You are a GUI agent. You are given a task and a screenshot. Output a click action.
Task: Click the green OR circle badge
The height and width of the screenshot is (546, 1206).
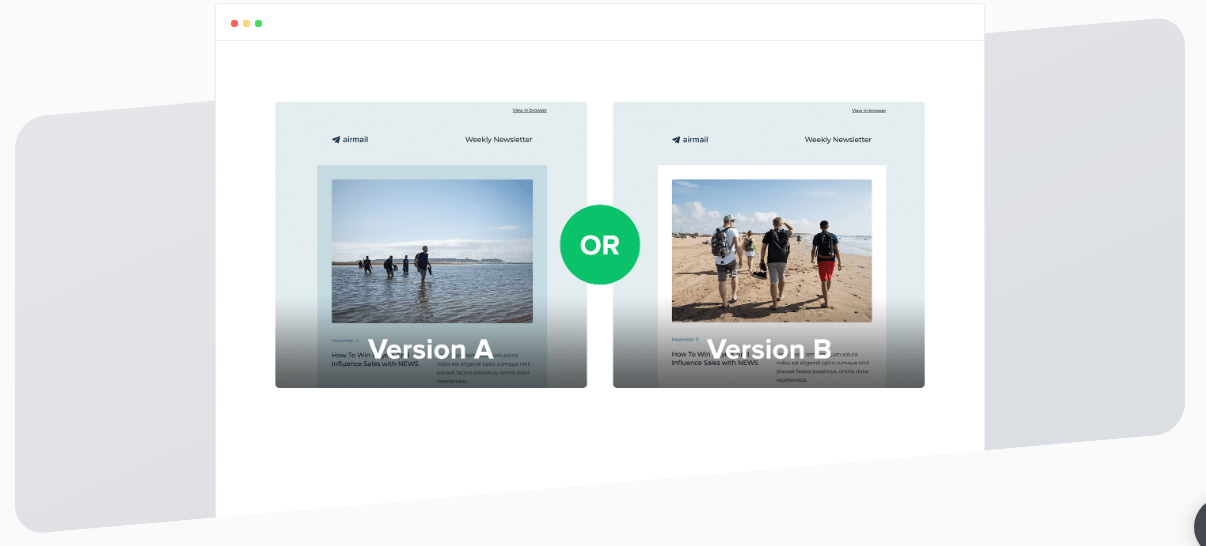(x=600, y=245)
